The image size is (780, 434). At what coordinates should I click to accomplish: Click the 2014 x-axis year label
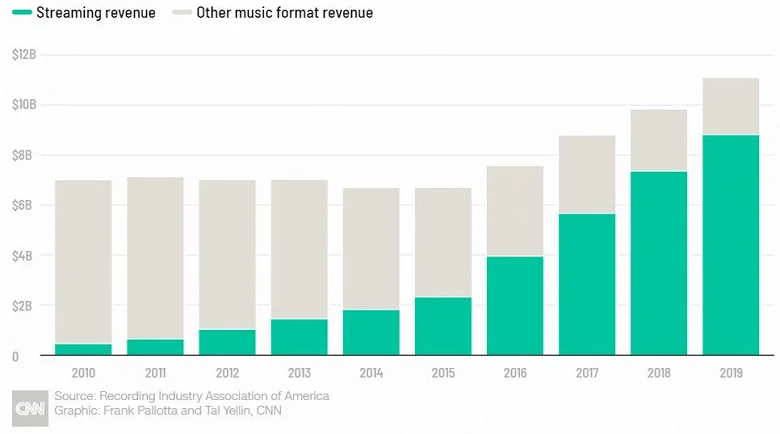[x=371, y=373]
